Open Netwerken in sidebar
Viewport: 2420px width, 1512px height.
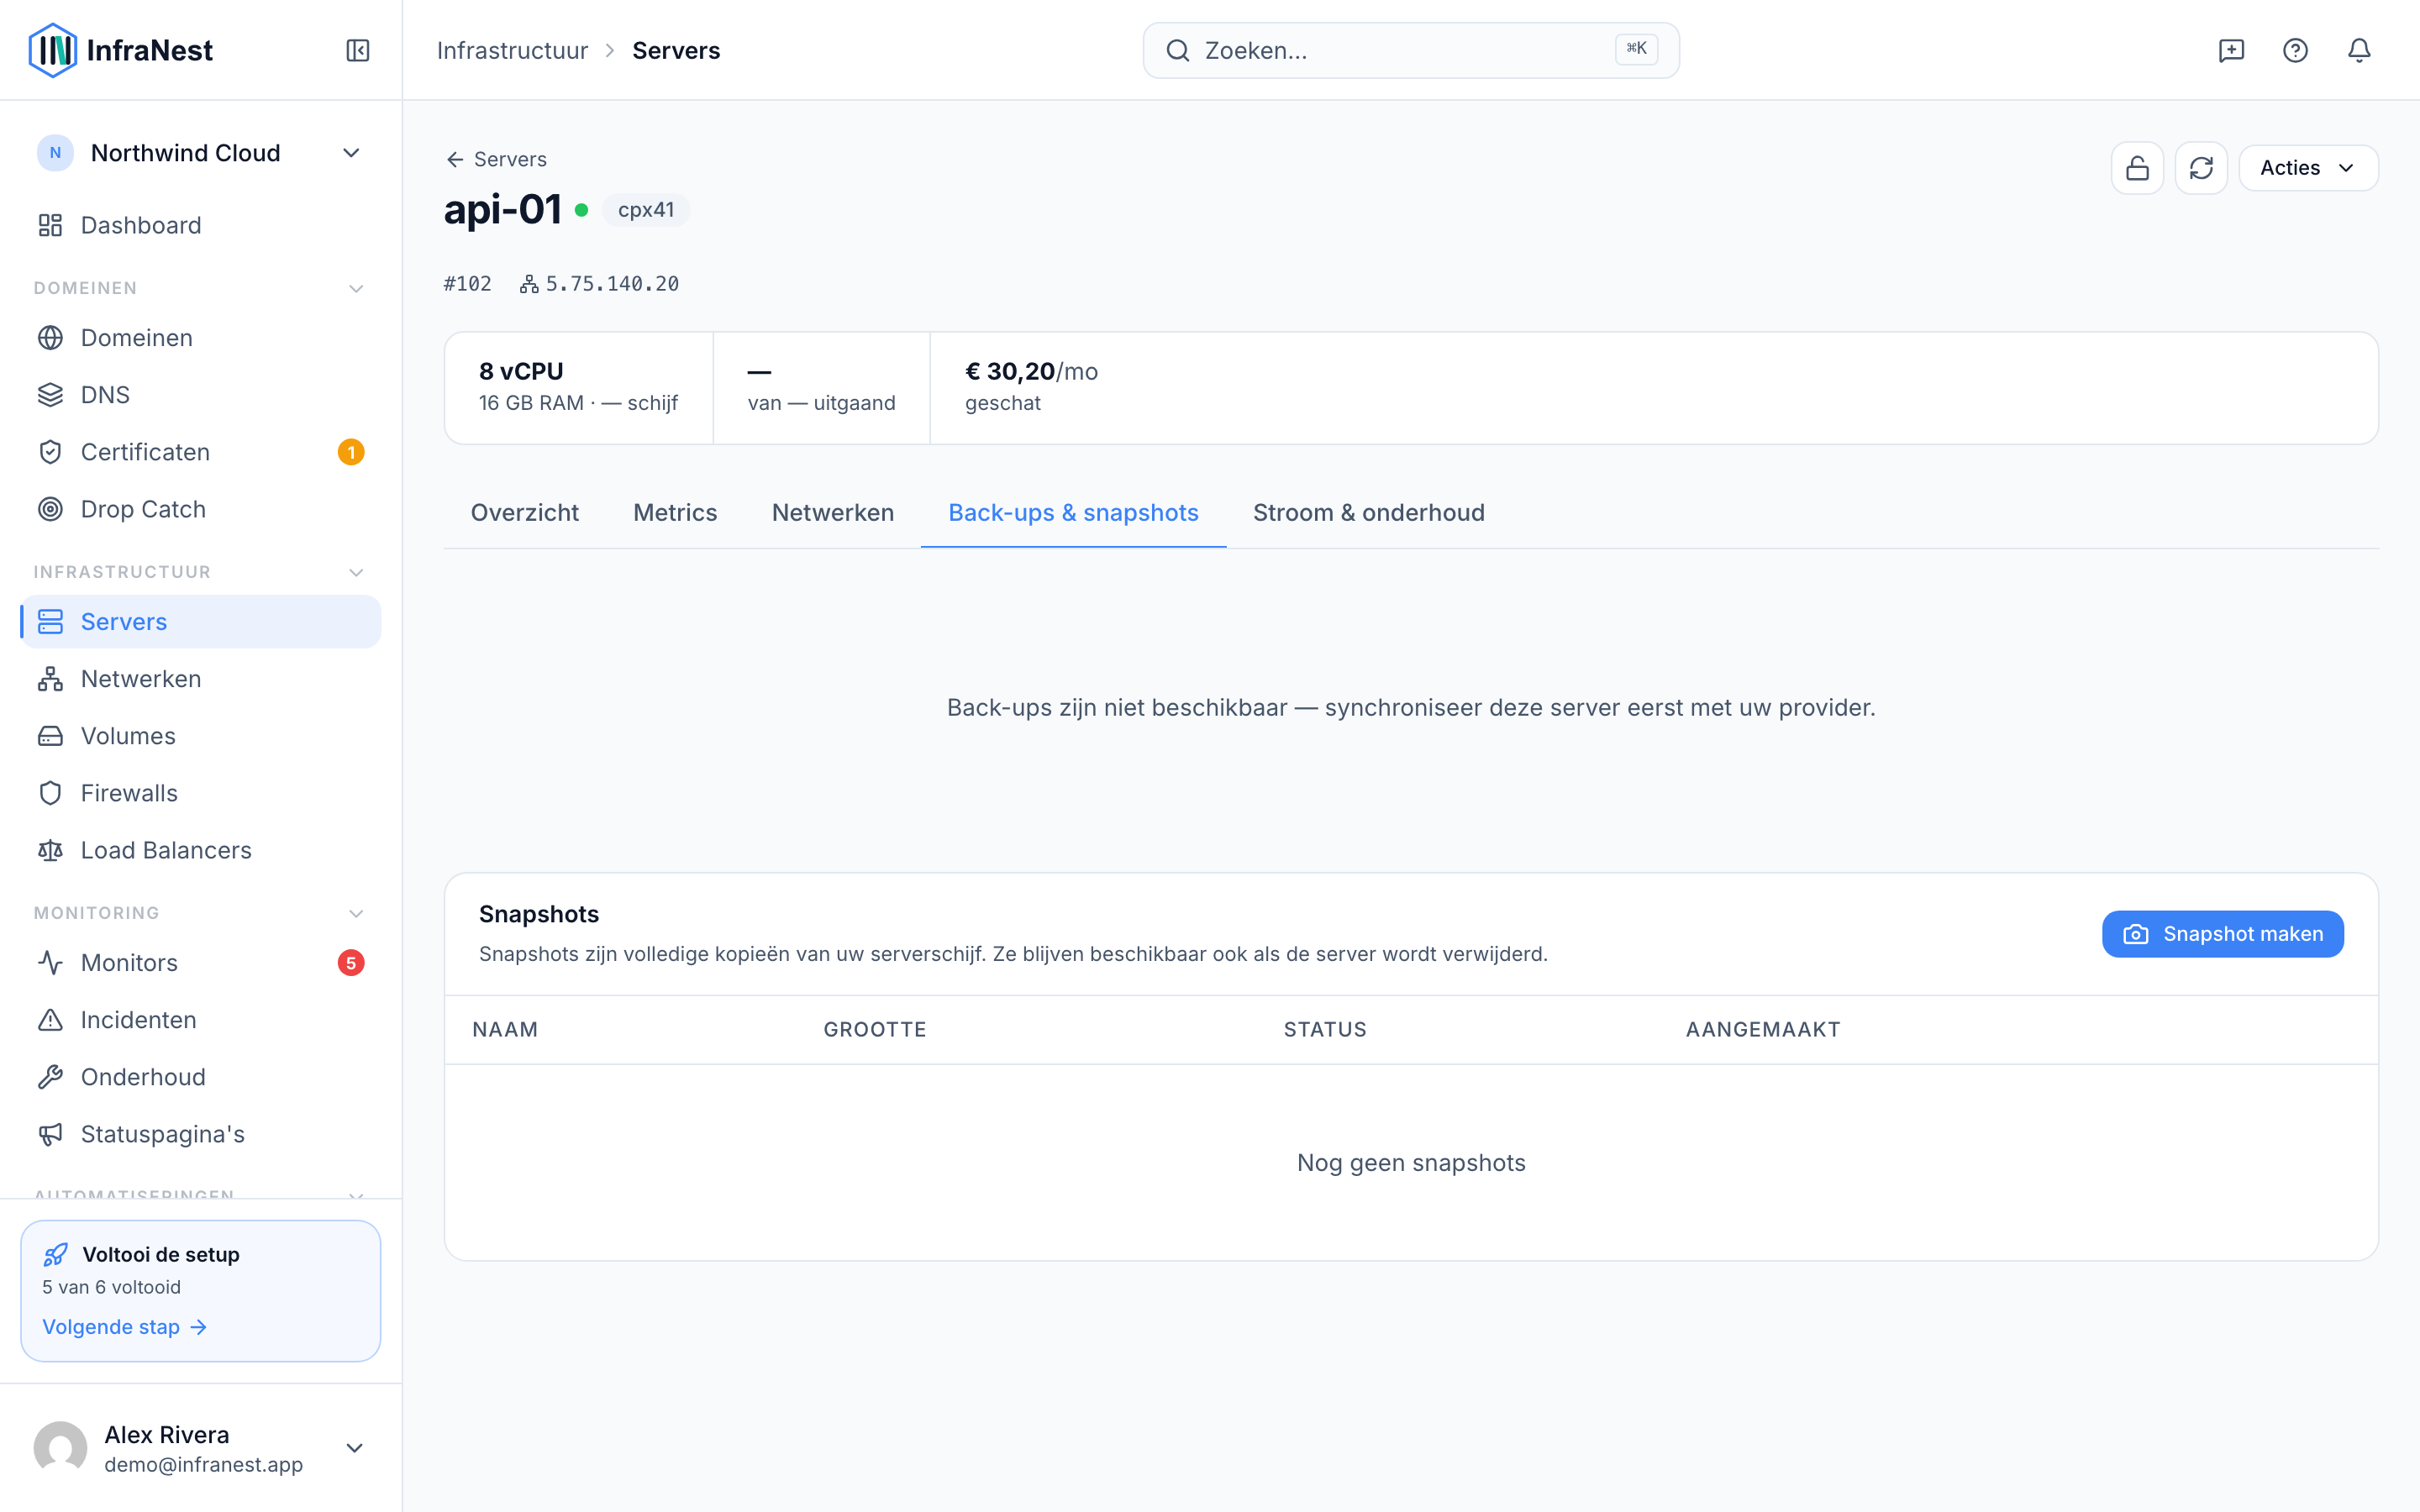point(200,679)
